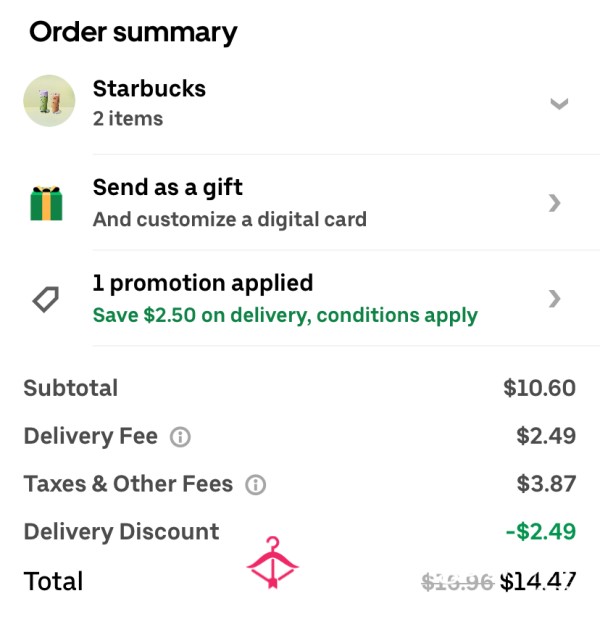Click the Subtotal $10.60 amount
This screenshot has height=617, width=600.
tap(539, 388)
